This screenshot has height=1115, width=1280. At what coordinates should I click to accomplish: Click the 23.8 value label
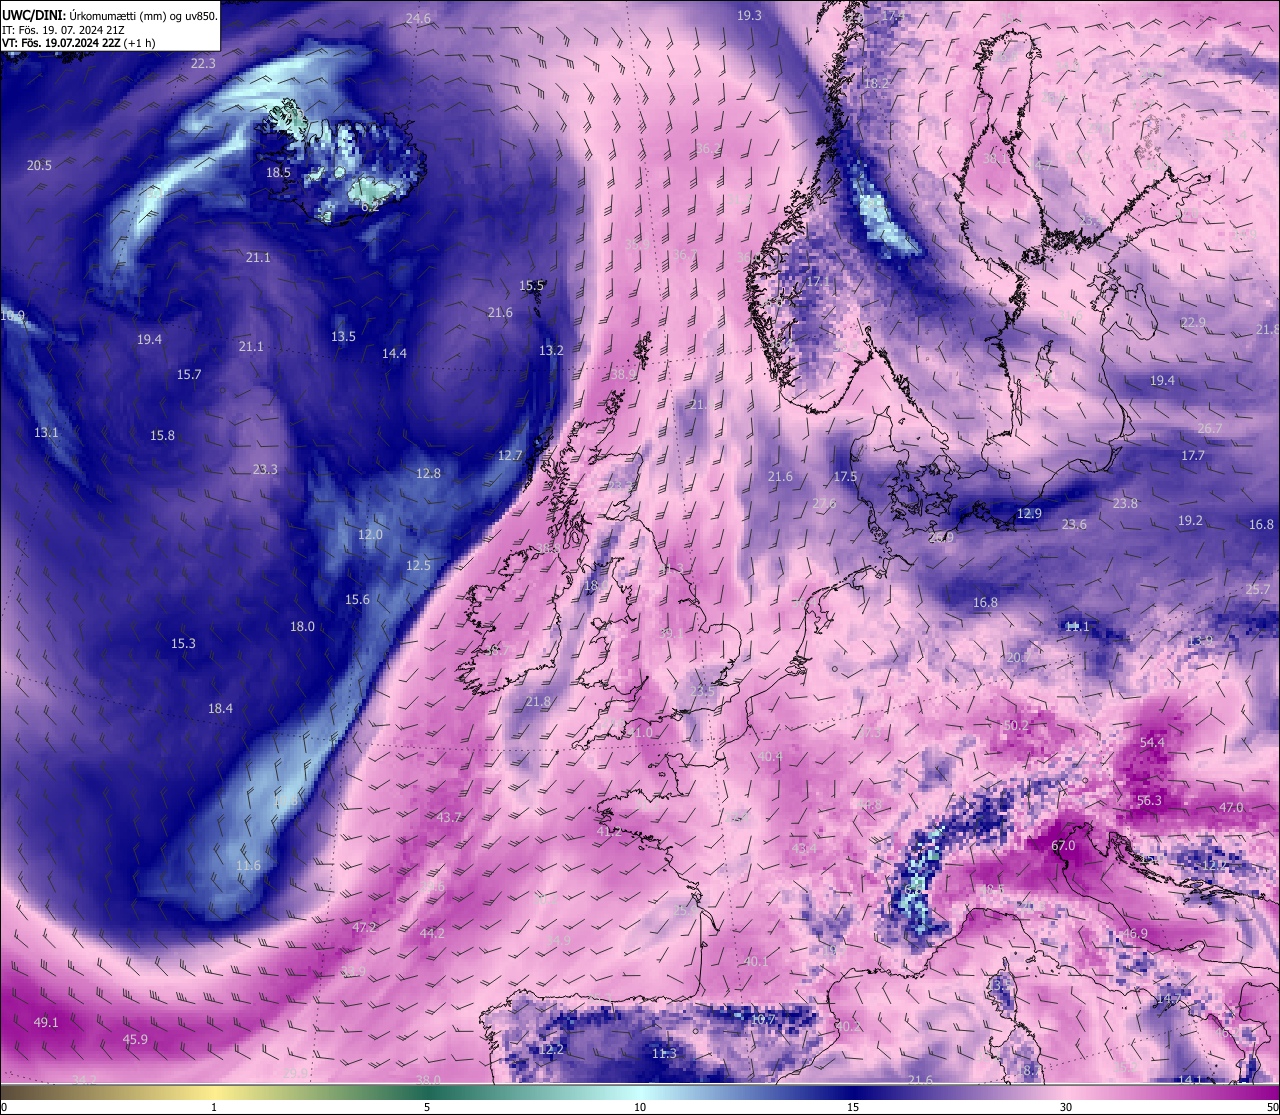pos(1125,504)
